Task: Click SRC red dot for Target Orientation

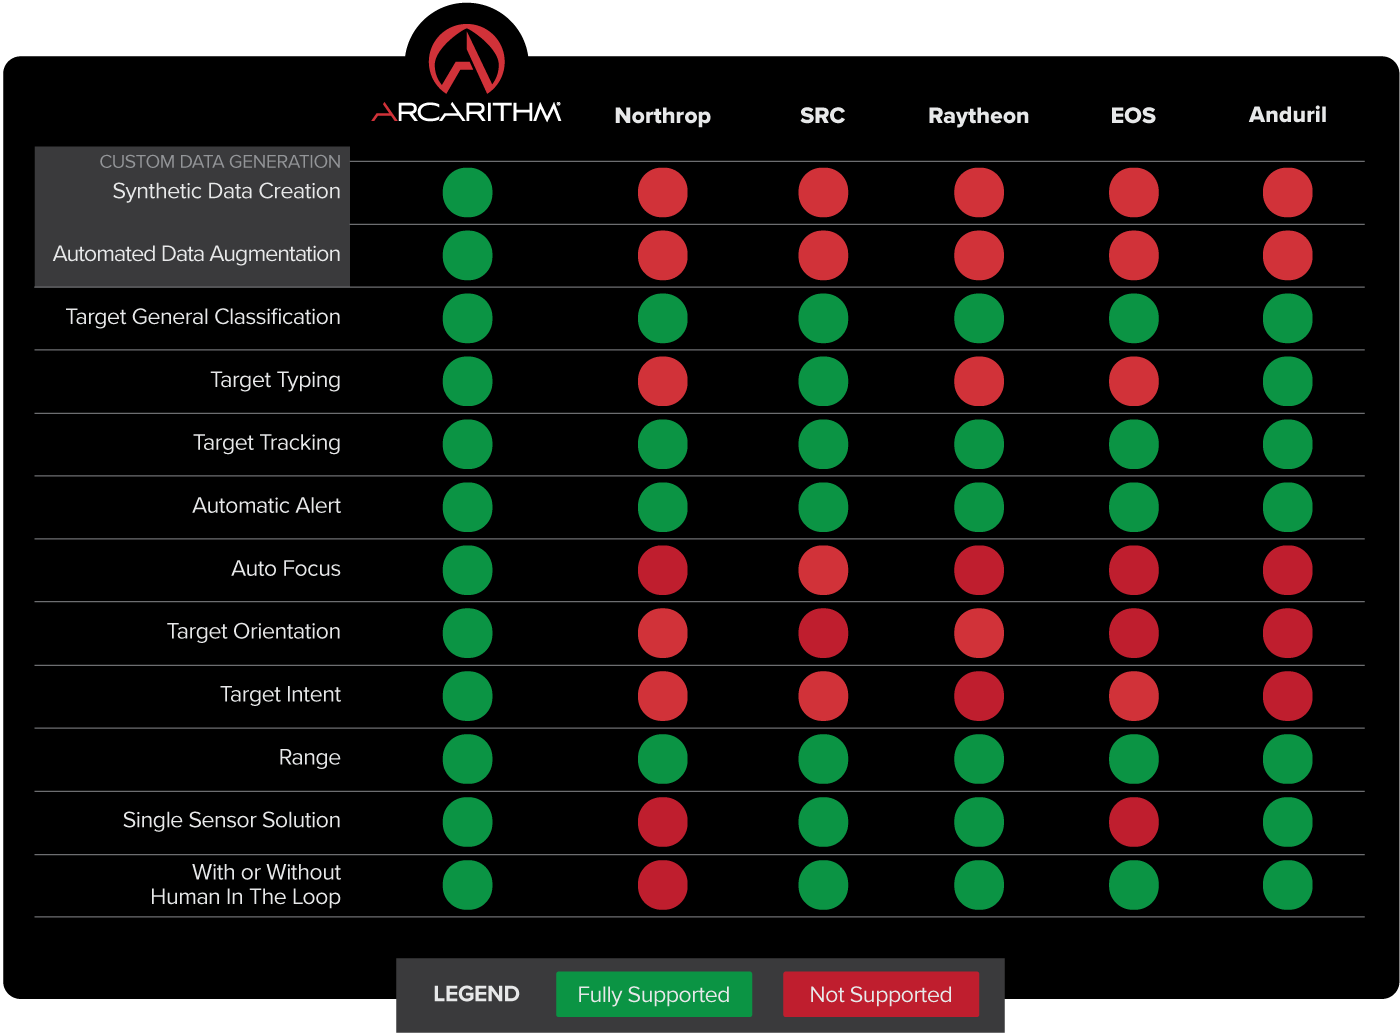Action: [x=823, y=634]
